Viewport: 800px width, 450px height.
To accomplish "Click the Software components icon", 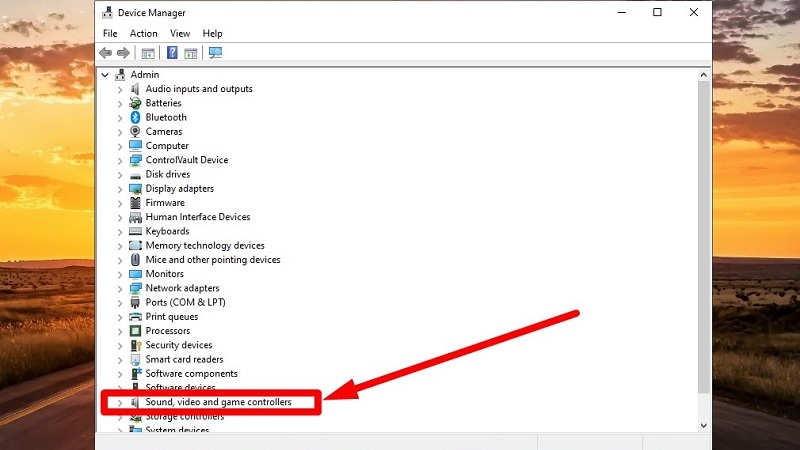I will [136, 374].
